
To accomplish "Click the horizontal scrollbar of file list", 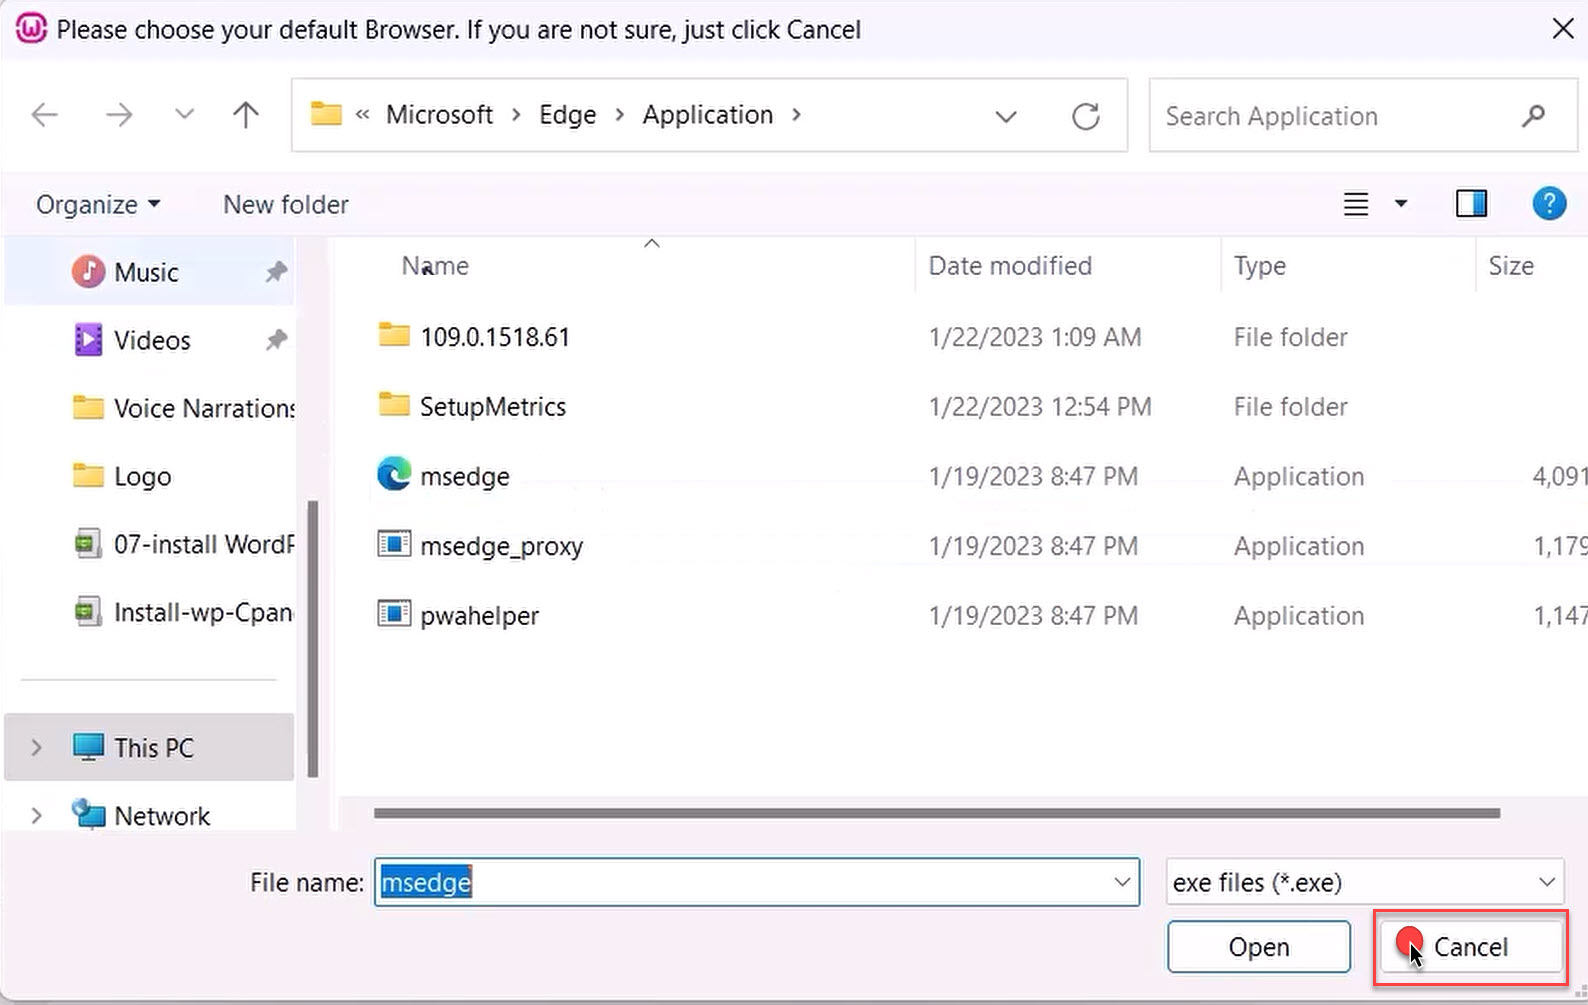I will tap(936, 813).
